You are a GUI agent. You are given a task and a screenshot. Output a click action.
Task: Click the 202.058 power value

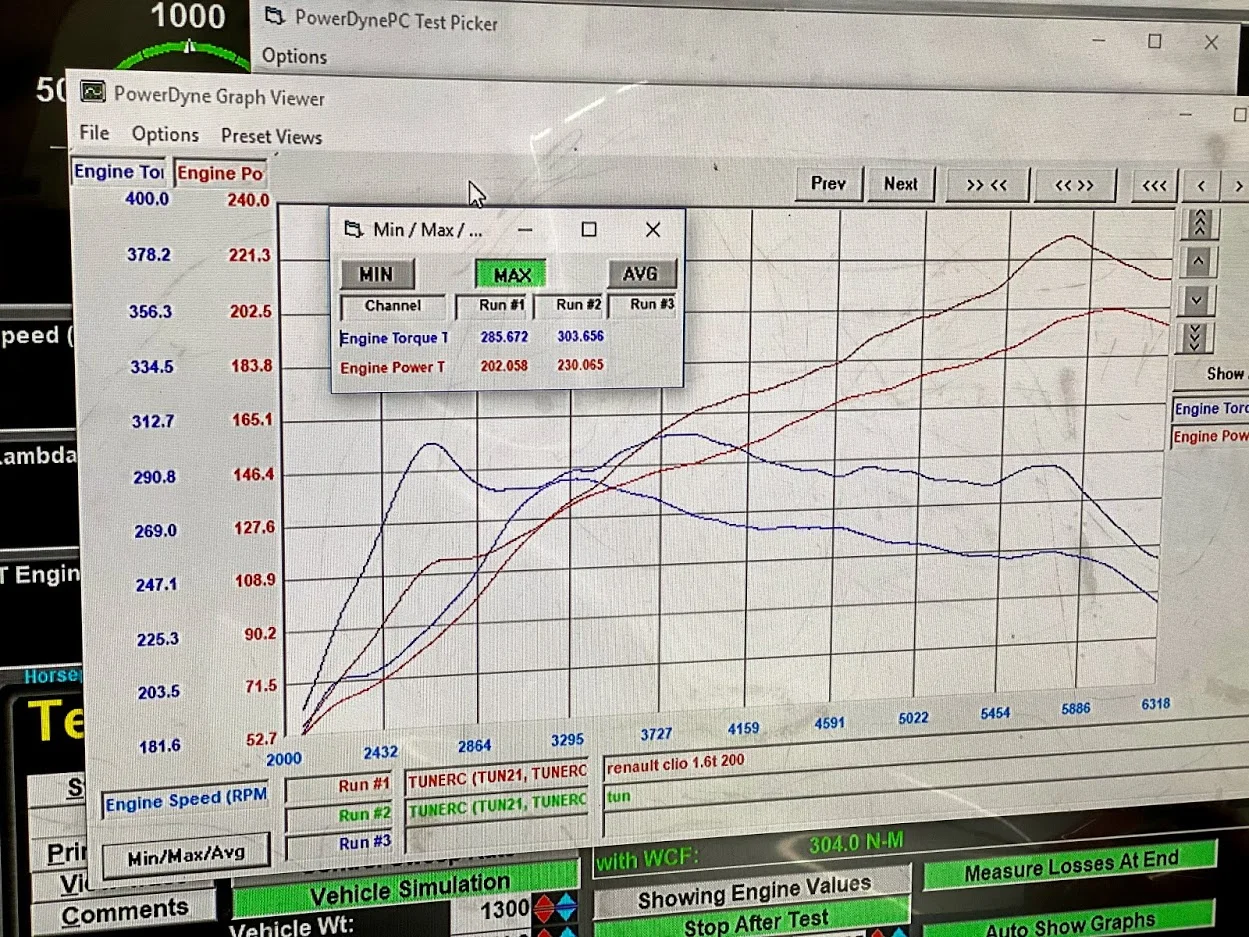(503, 366)
